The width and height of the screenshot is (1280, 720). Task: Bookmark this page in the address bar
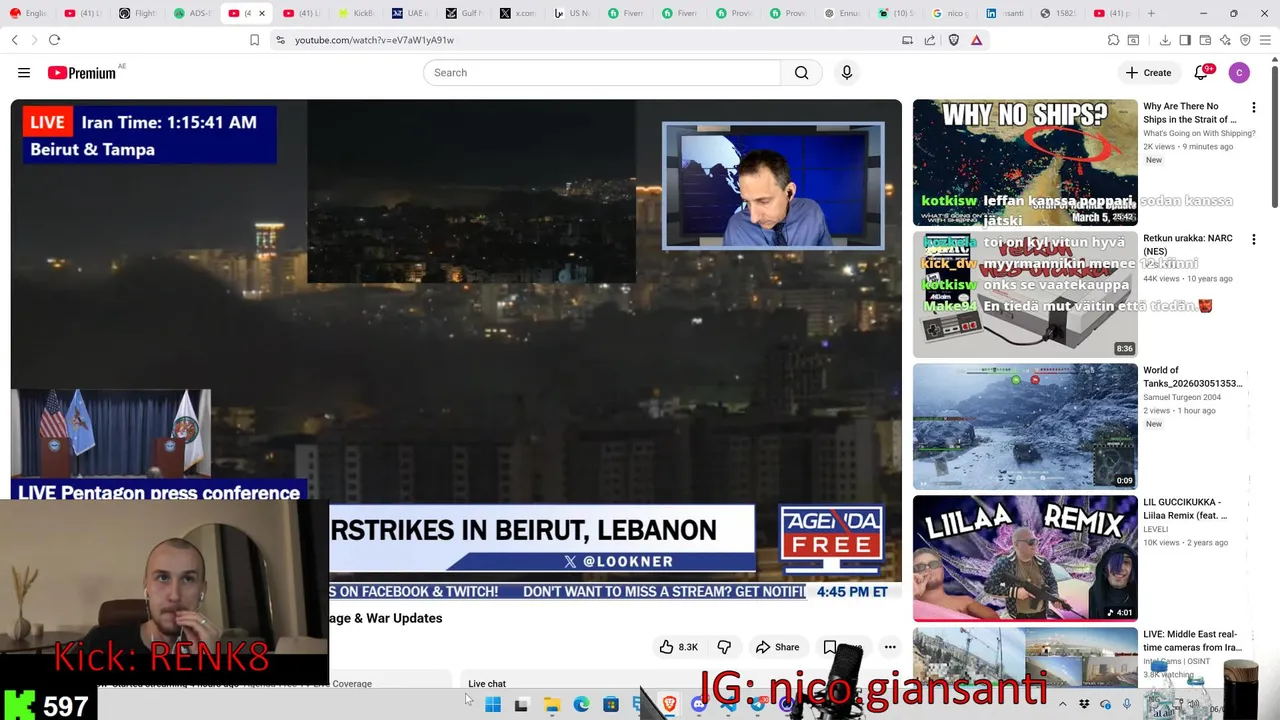(x=254, y=40)
